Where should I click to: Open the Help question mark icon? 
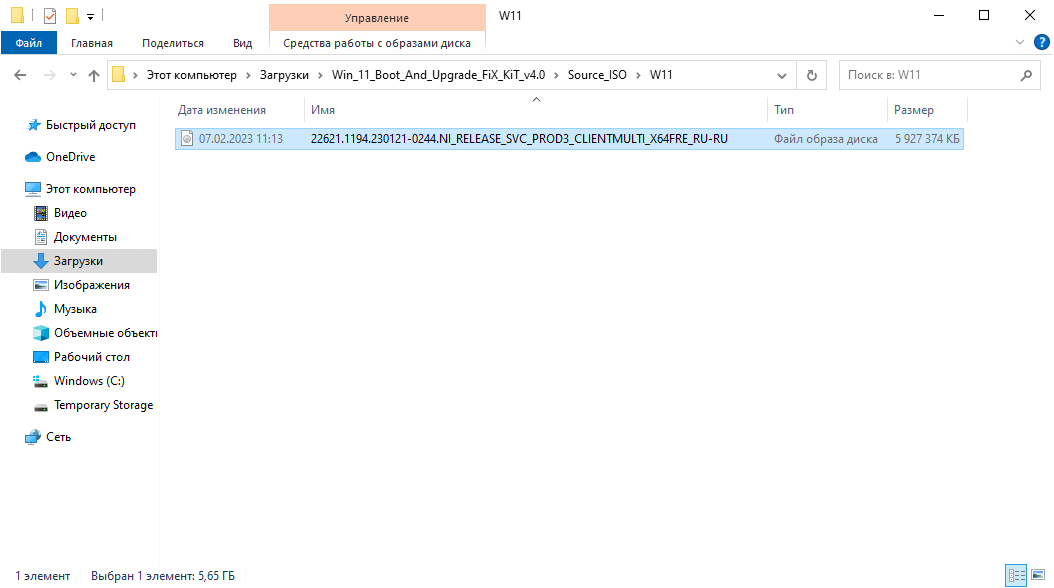(1041, 42)
